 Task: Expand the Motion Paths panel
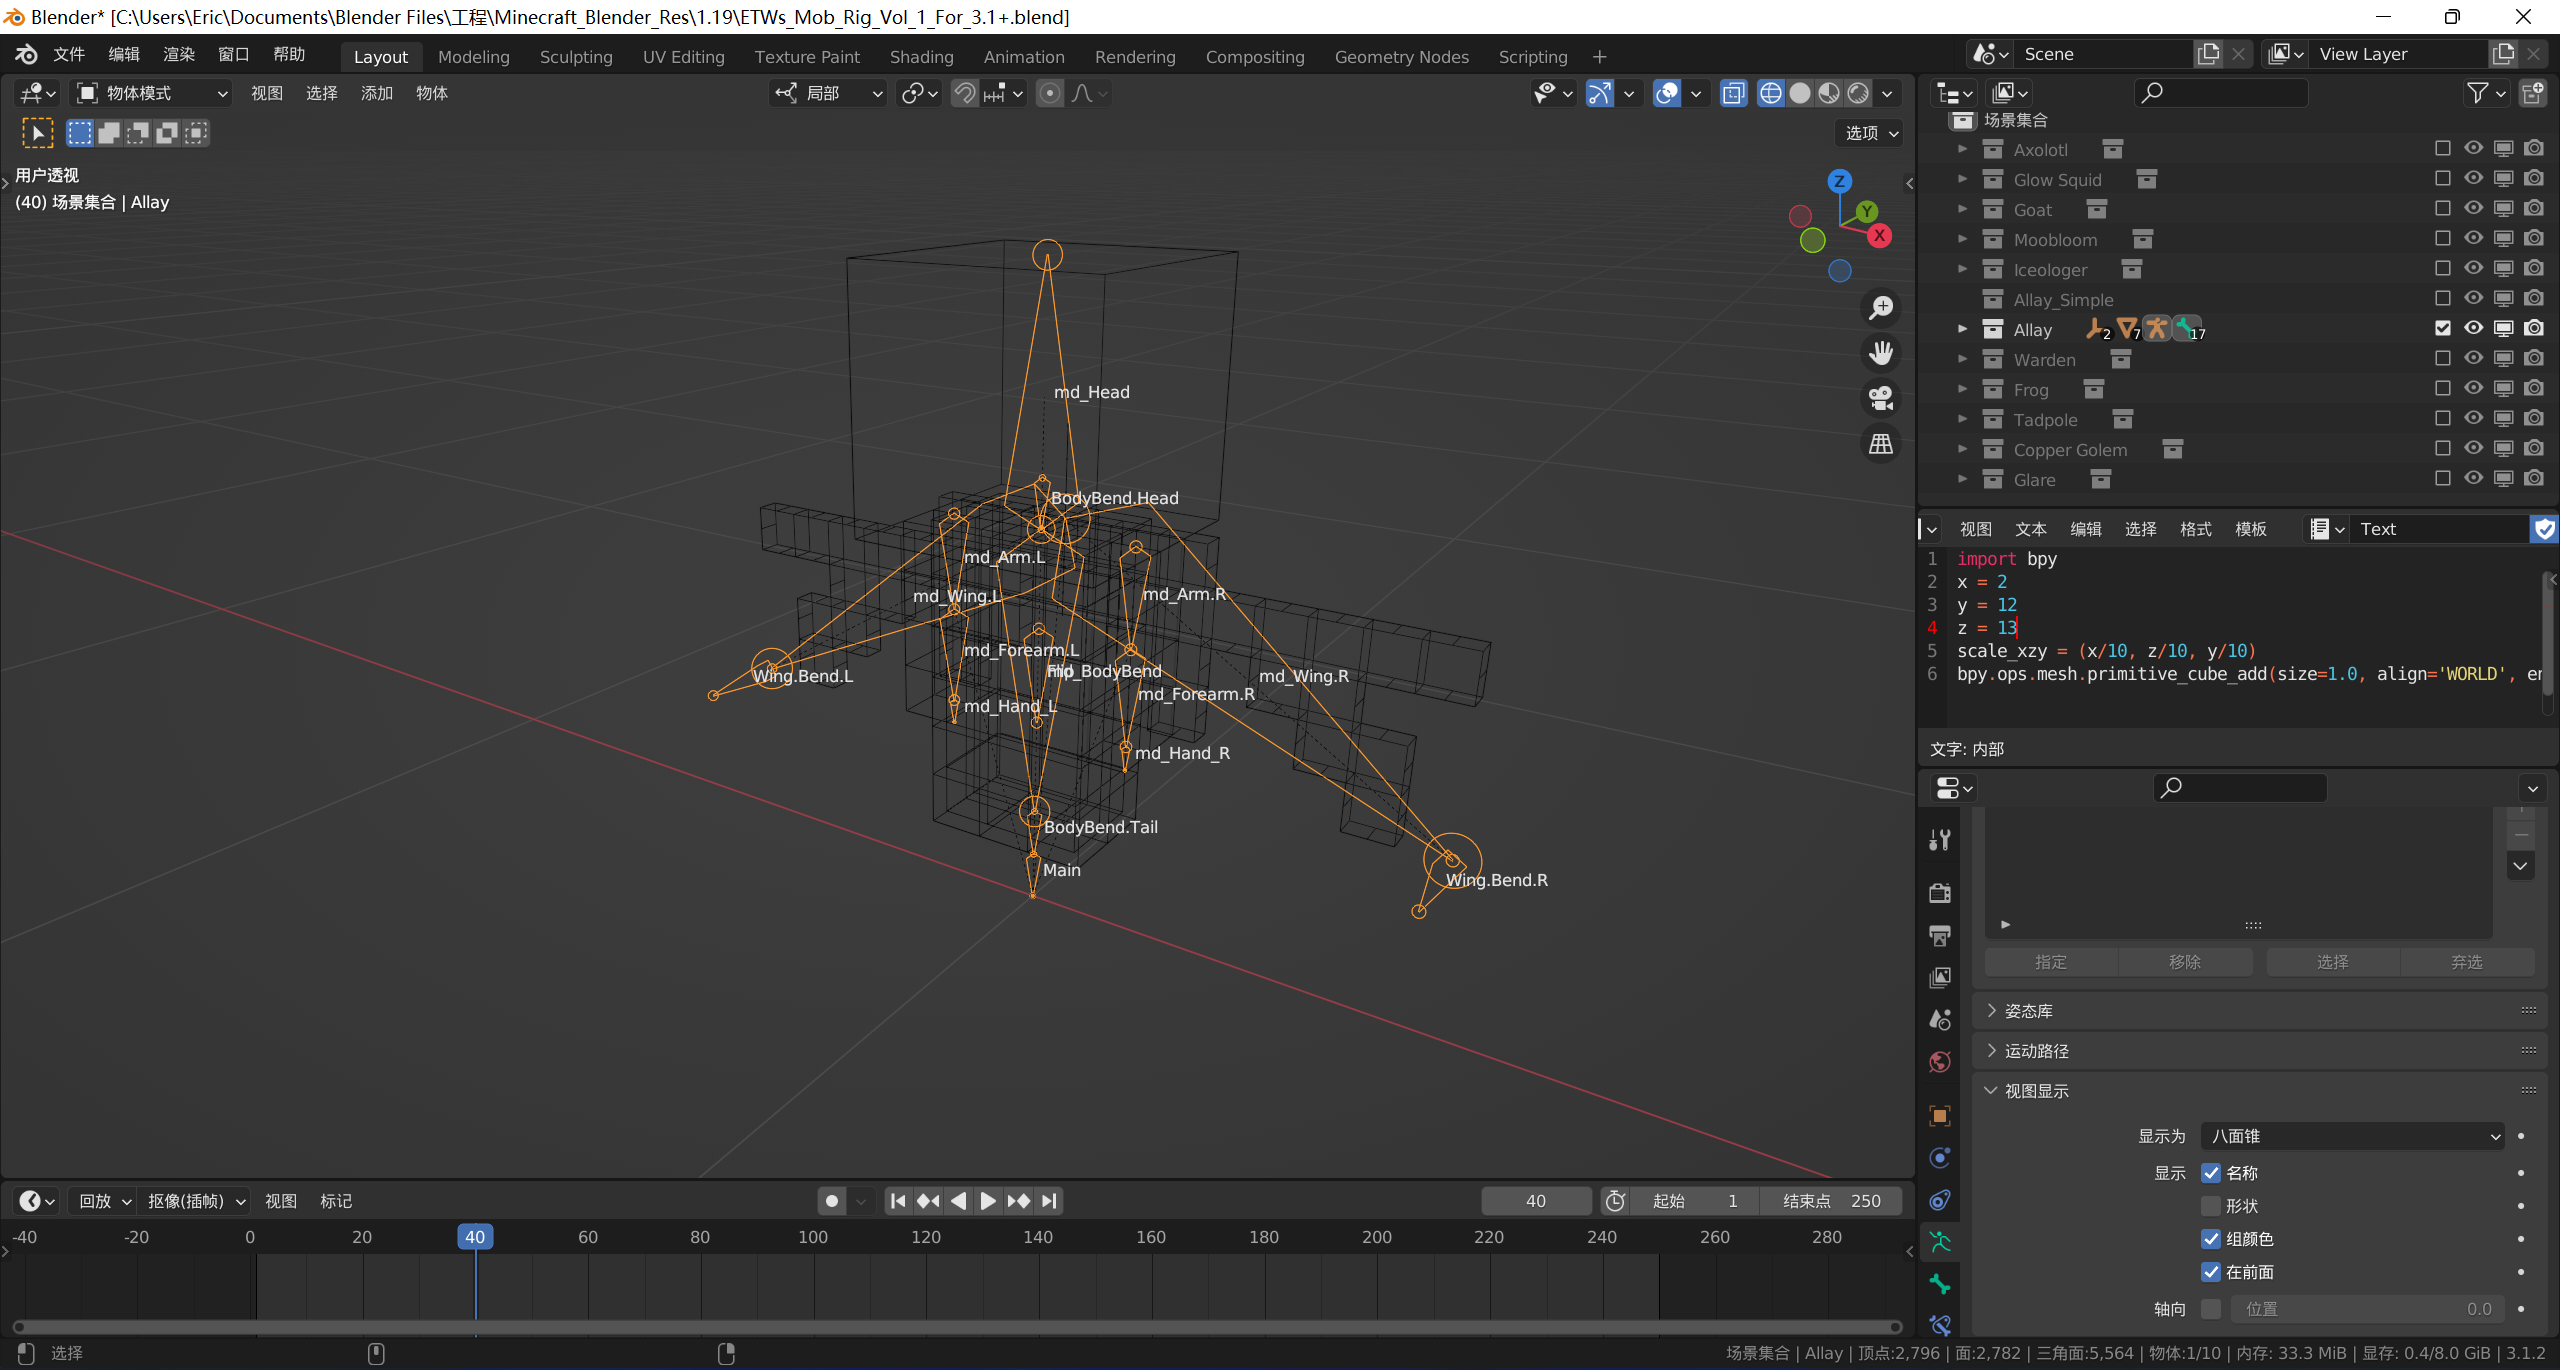point(2036,1051)
